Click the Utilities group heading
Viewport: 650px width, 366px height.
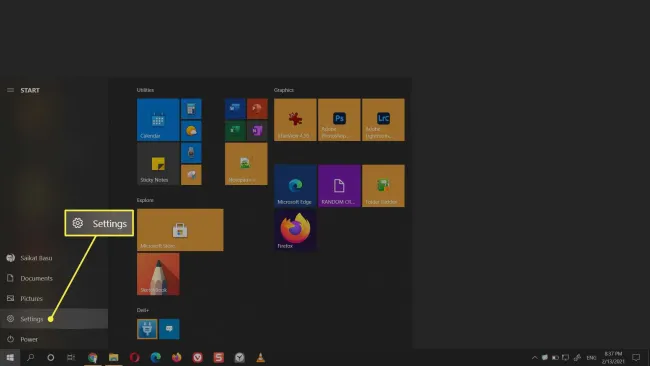coord(145,90)
